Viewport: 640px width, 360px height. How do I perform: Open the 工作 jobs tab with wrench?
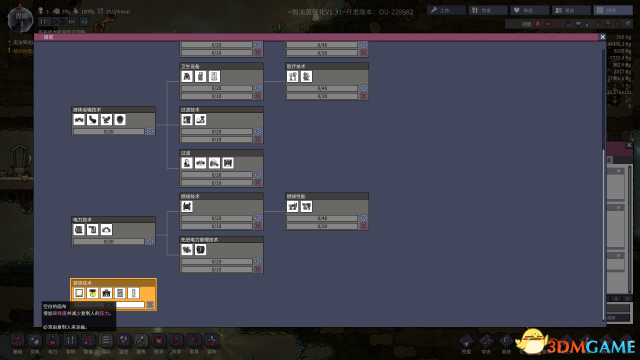446,10
